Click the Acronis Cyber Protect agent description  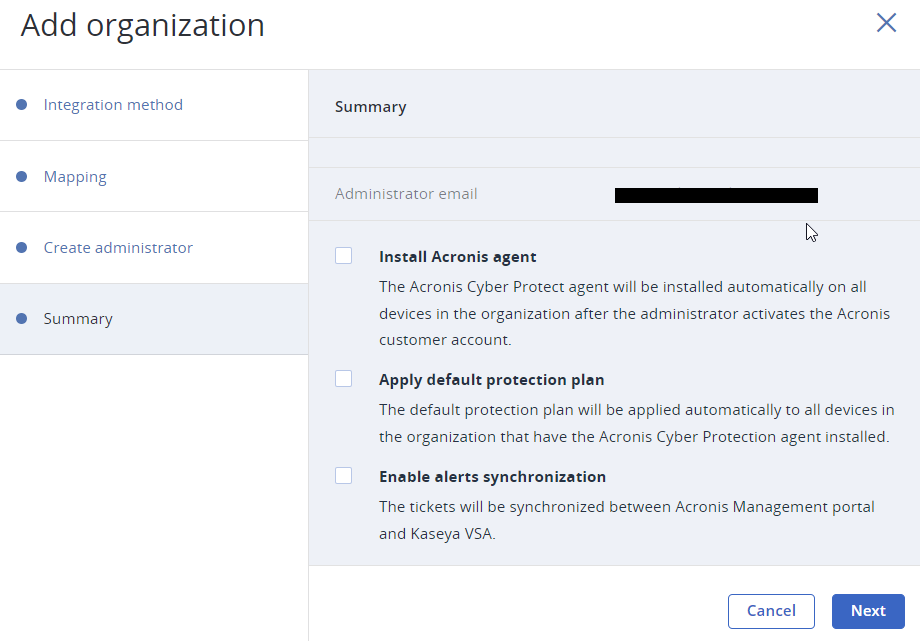[x=634, y=313]
